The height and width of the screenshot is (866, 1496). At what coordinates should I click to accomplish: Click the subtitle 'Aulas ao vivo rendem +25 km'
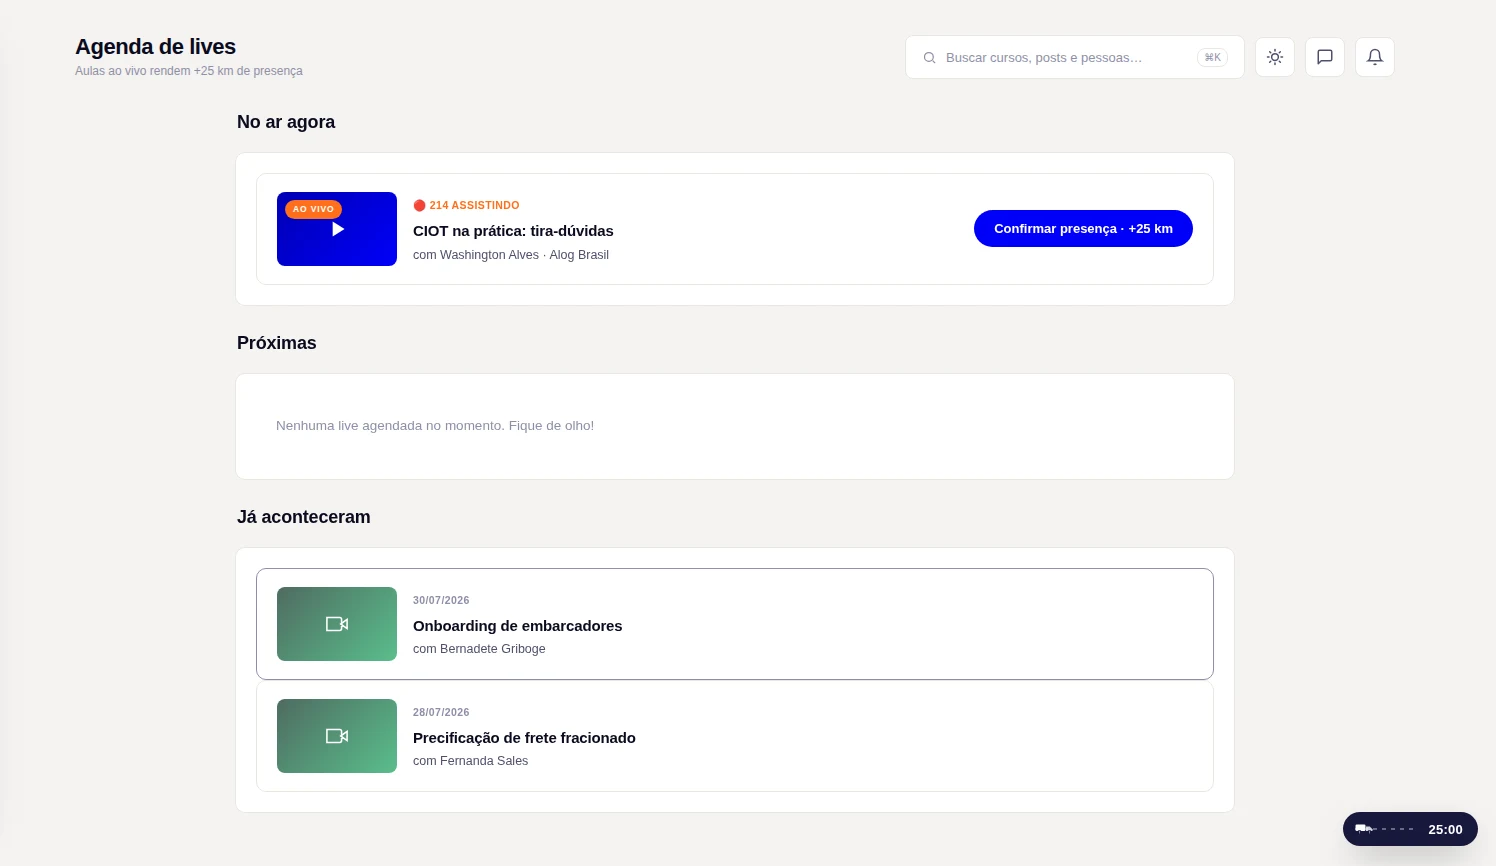pos(189,71)
